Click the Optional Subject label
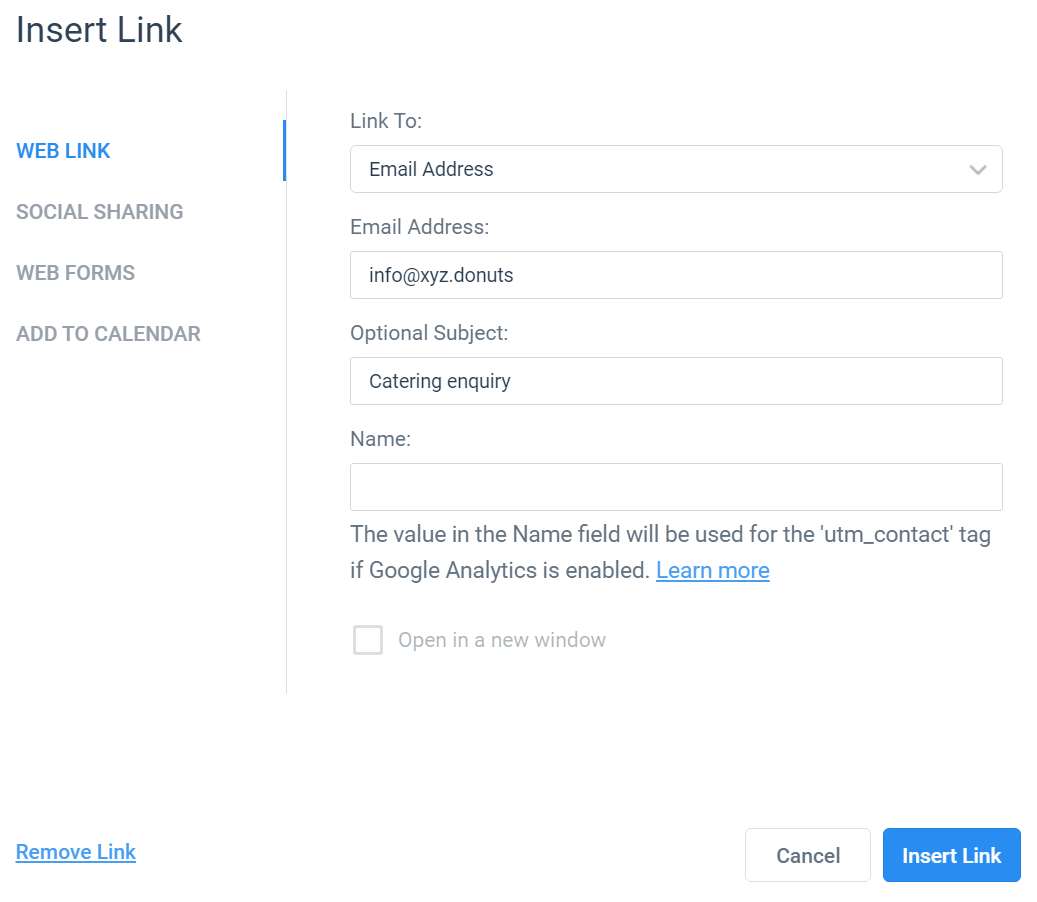1037x902 pixels. (429, 333)
